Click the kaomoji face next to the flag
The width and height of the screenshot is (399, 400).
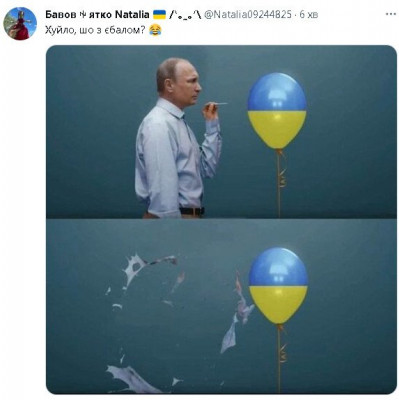coord(185,15)
